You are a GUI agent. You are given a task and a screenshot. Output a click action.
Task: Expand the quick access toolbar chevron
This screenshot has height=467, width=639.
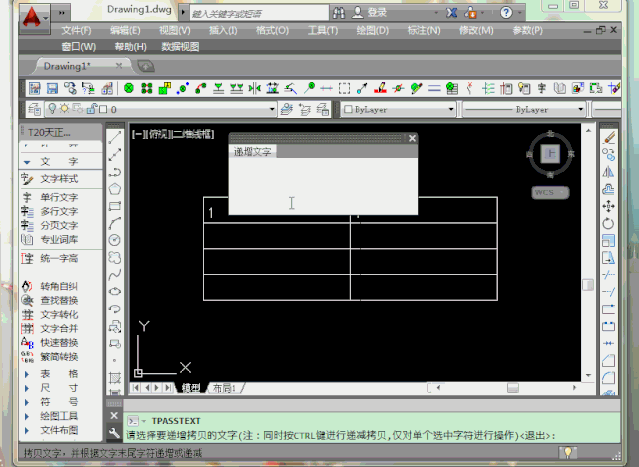(62, 13)
